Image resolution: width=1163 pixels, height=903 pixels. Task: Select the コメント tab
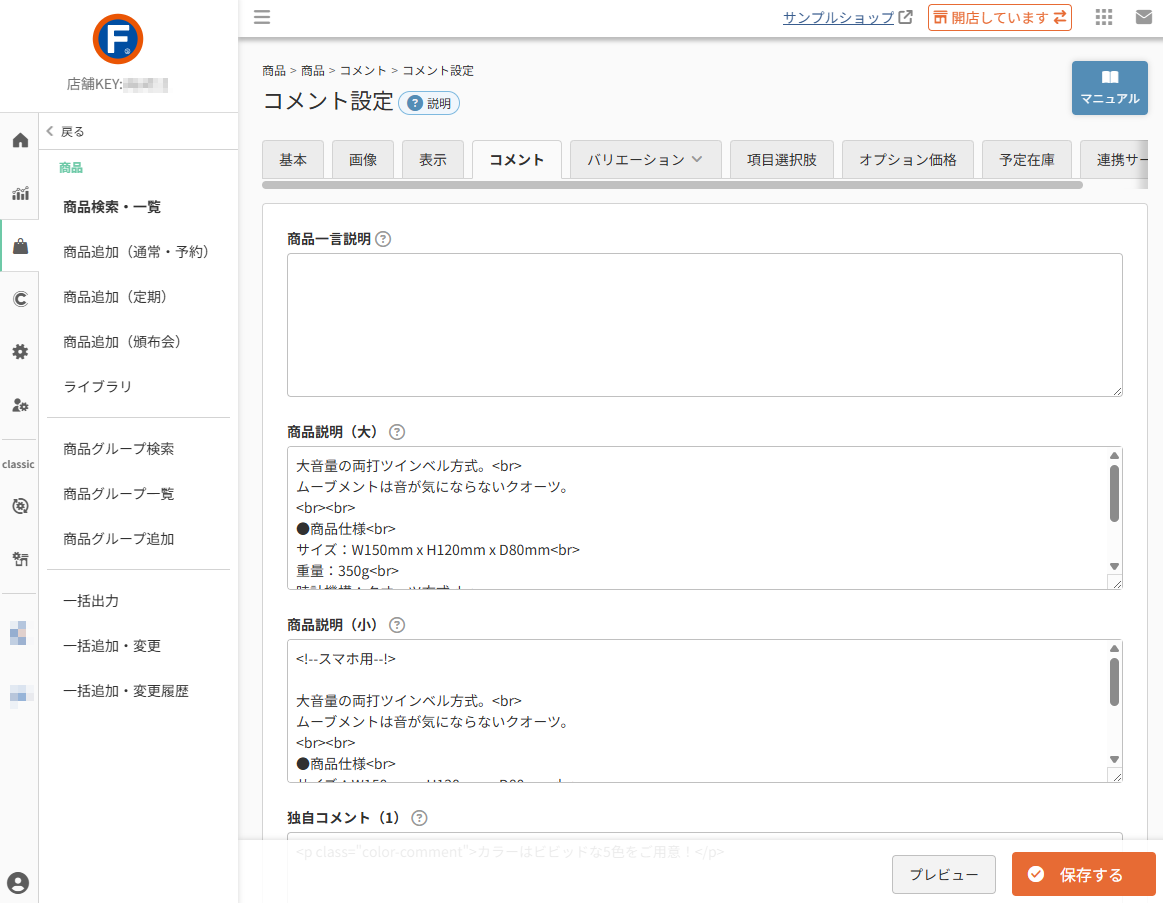point(516,160)
